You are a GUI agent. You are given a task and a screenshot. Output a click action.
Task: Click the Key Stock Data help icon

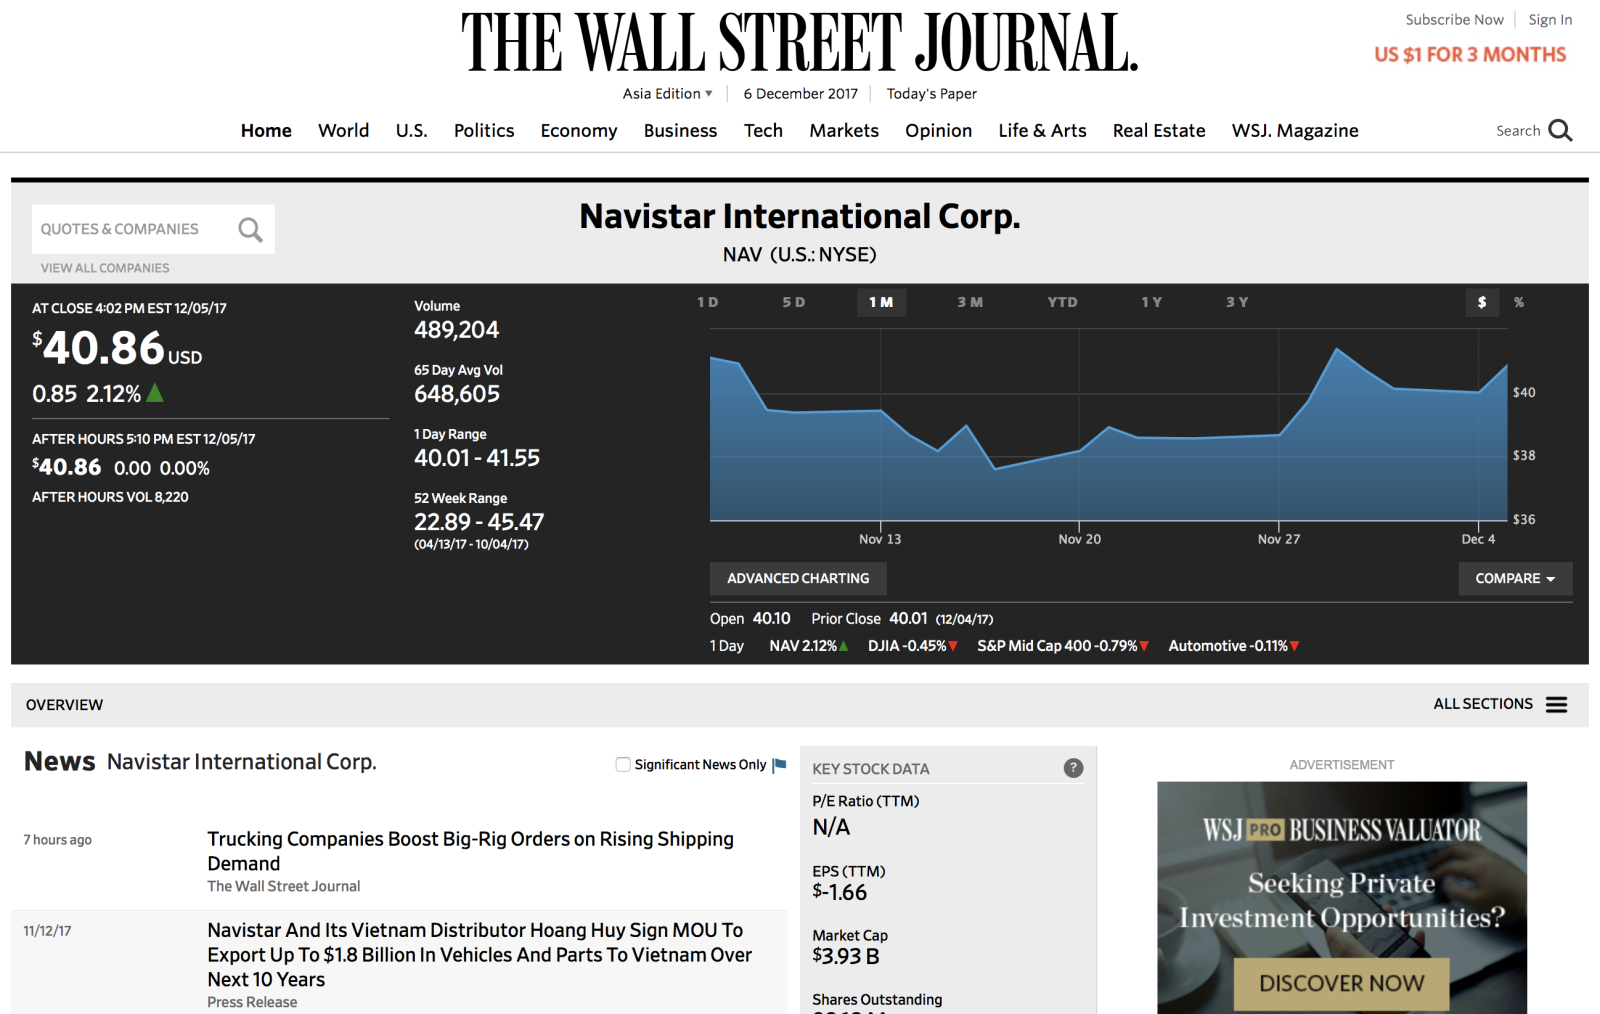1073,768
